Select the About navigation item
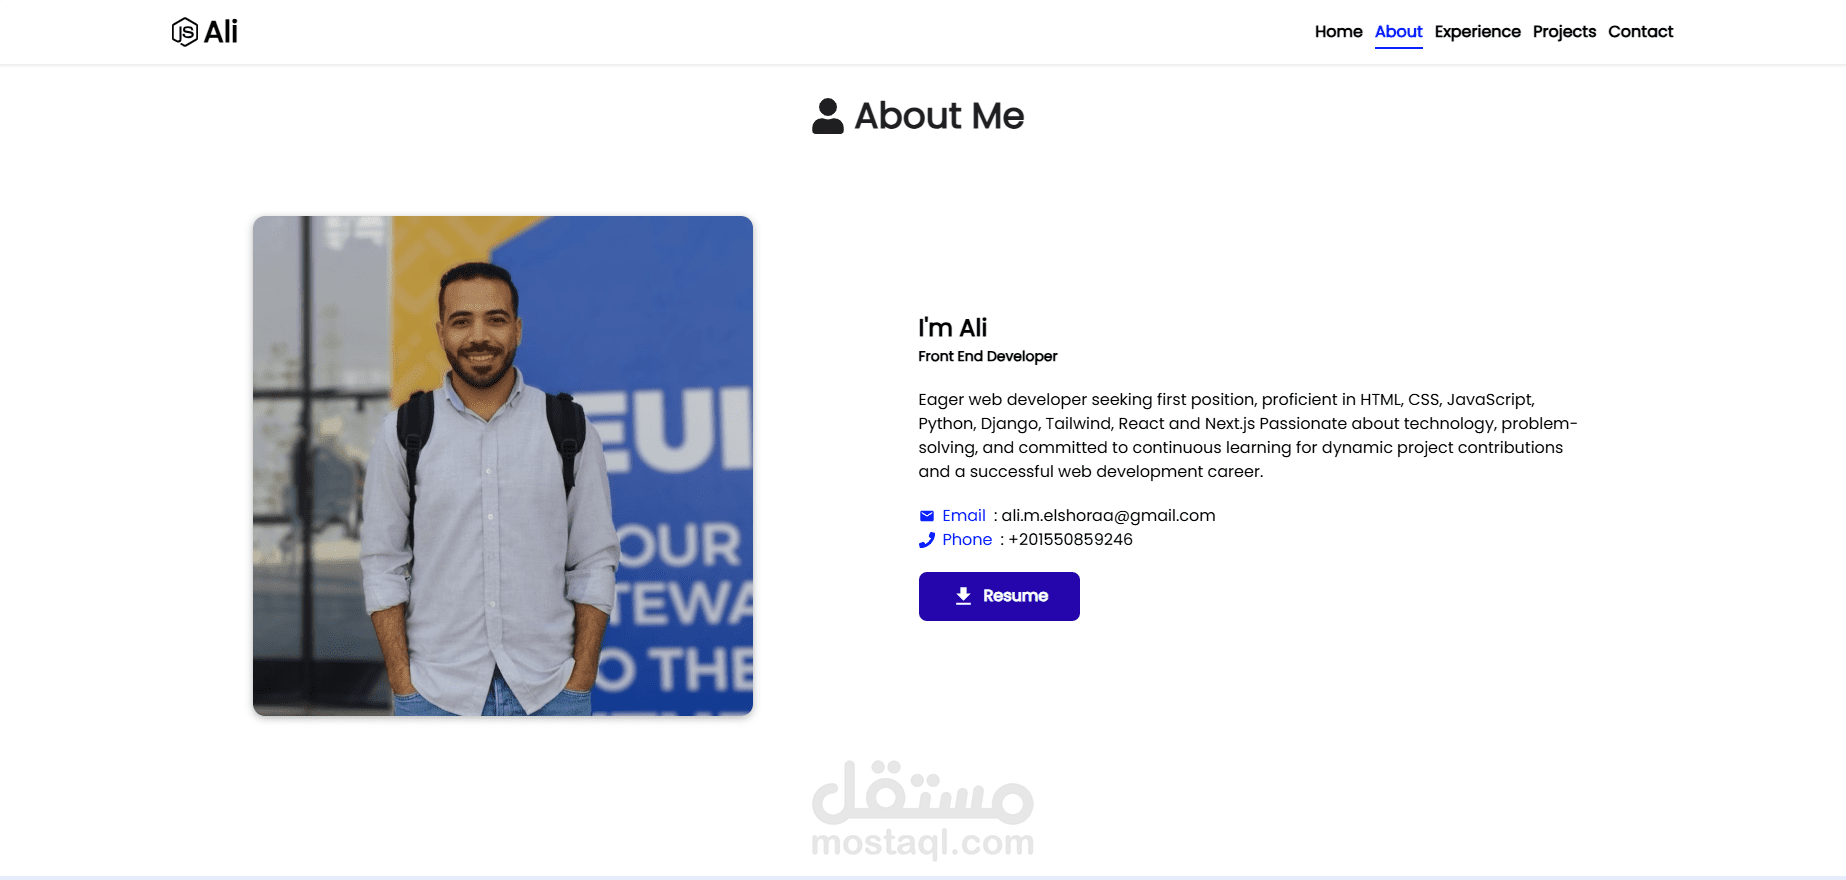The height and width of the screenshot is (880, 1846). pyautogui.click(x=1398, y=32)
